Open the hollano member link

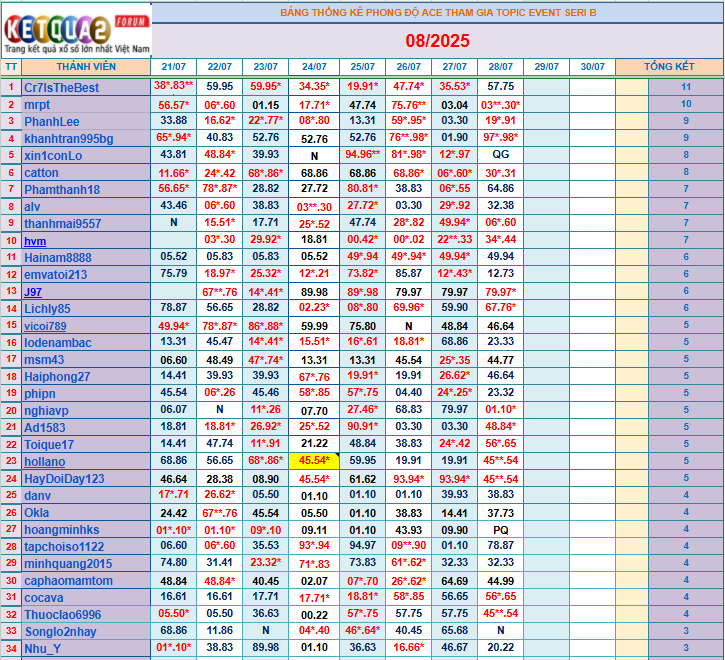click(x=44, y=462)
